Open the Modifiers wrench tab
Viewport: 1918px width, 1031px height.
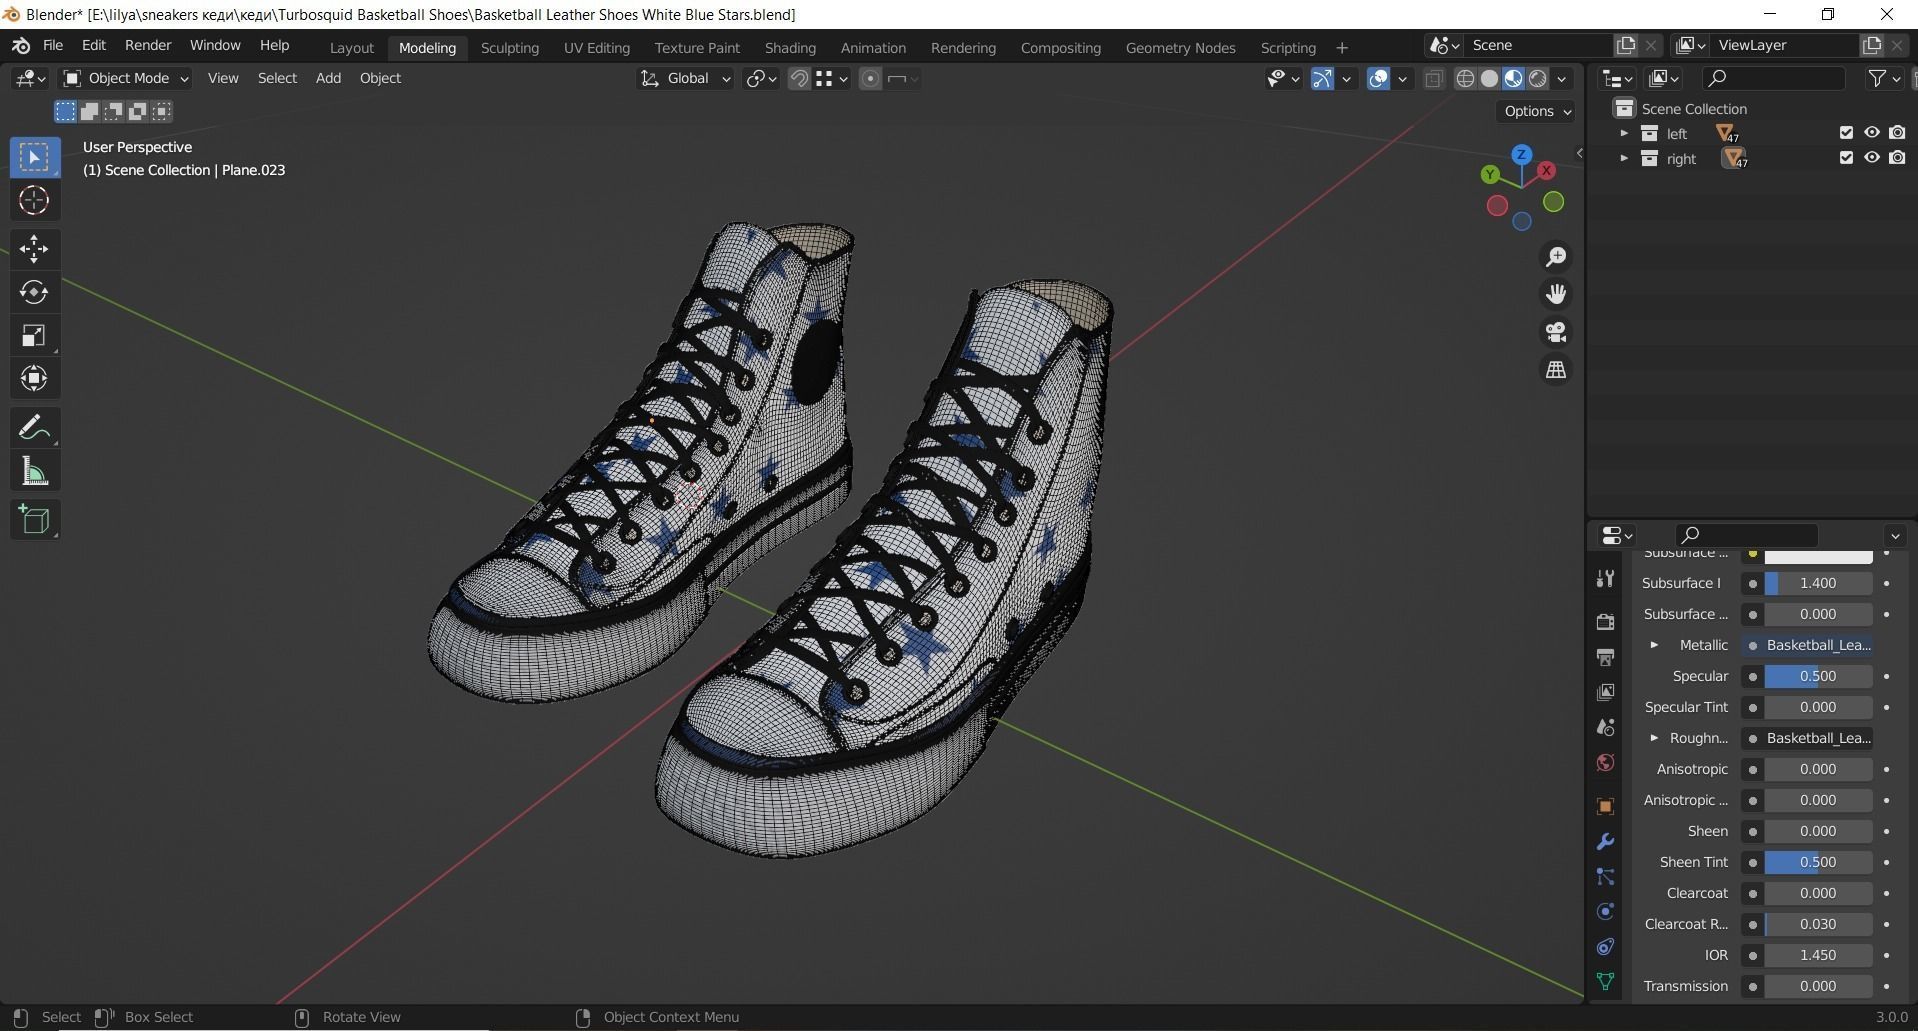[x=1606, y=842]
